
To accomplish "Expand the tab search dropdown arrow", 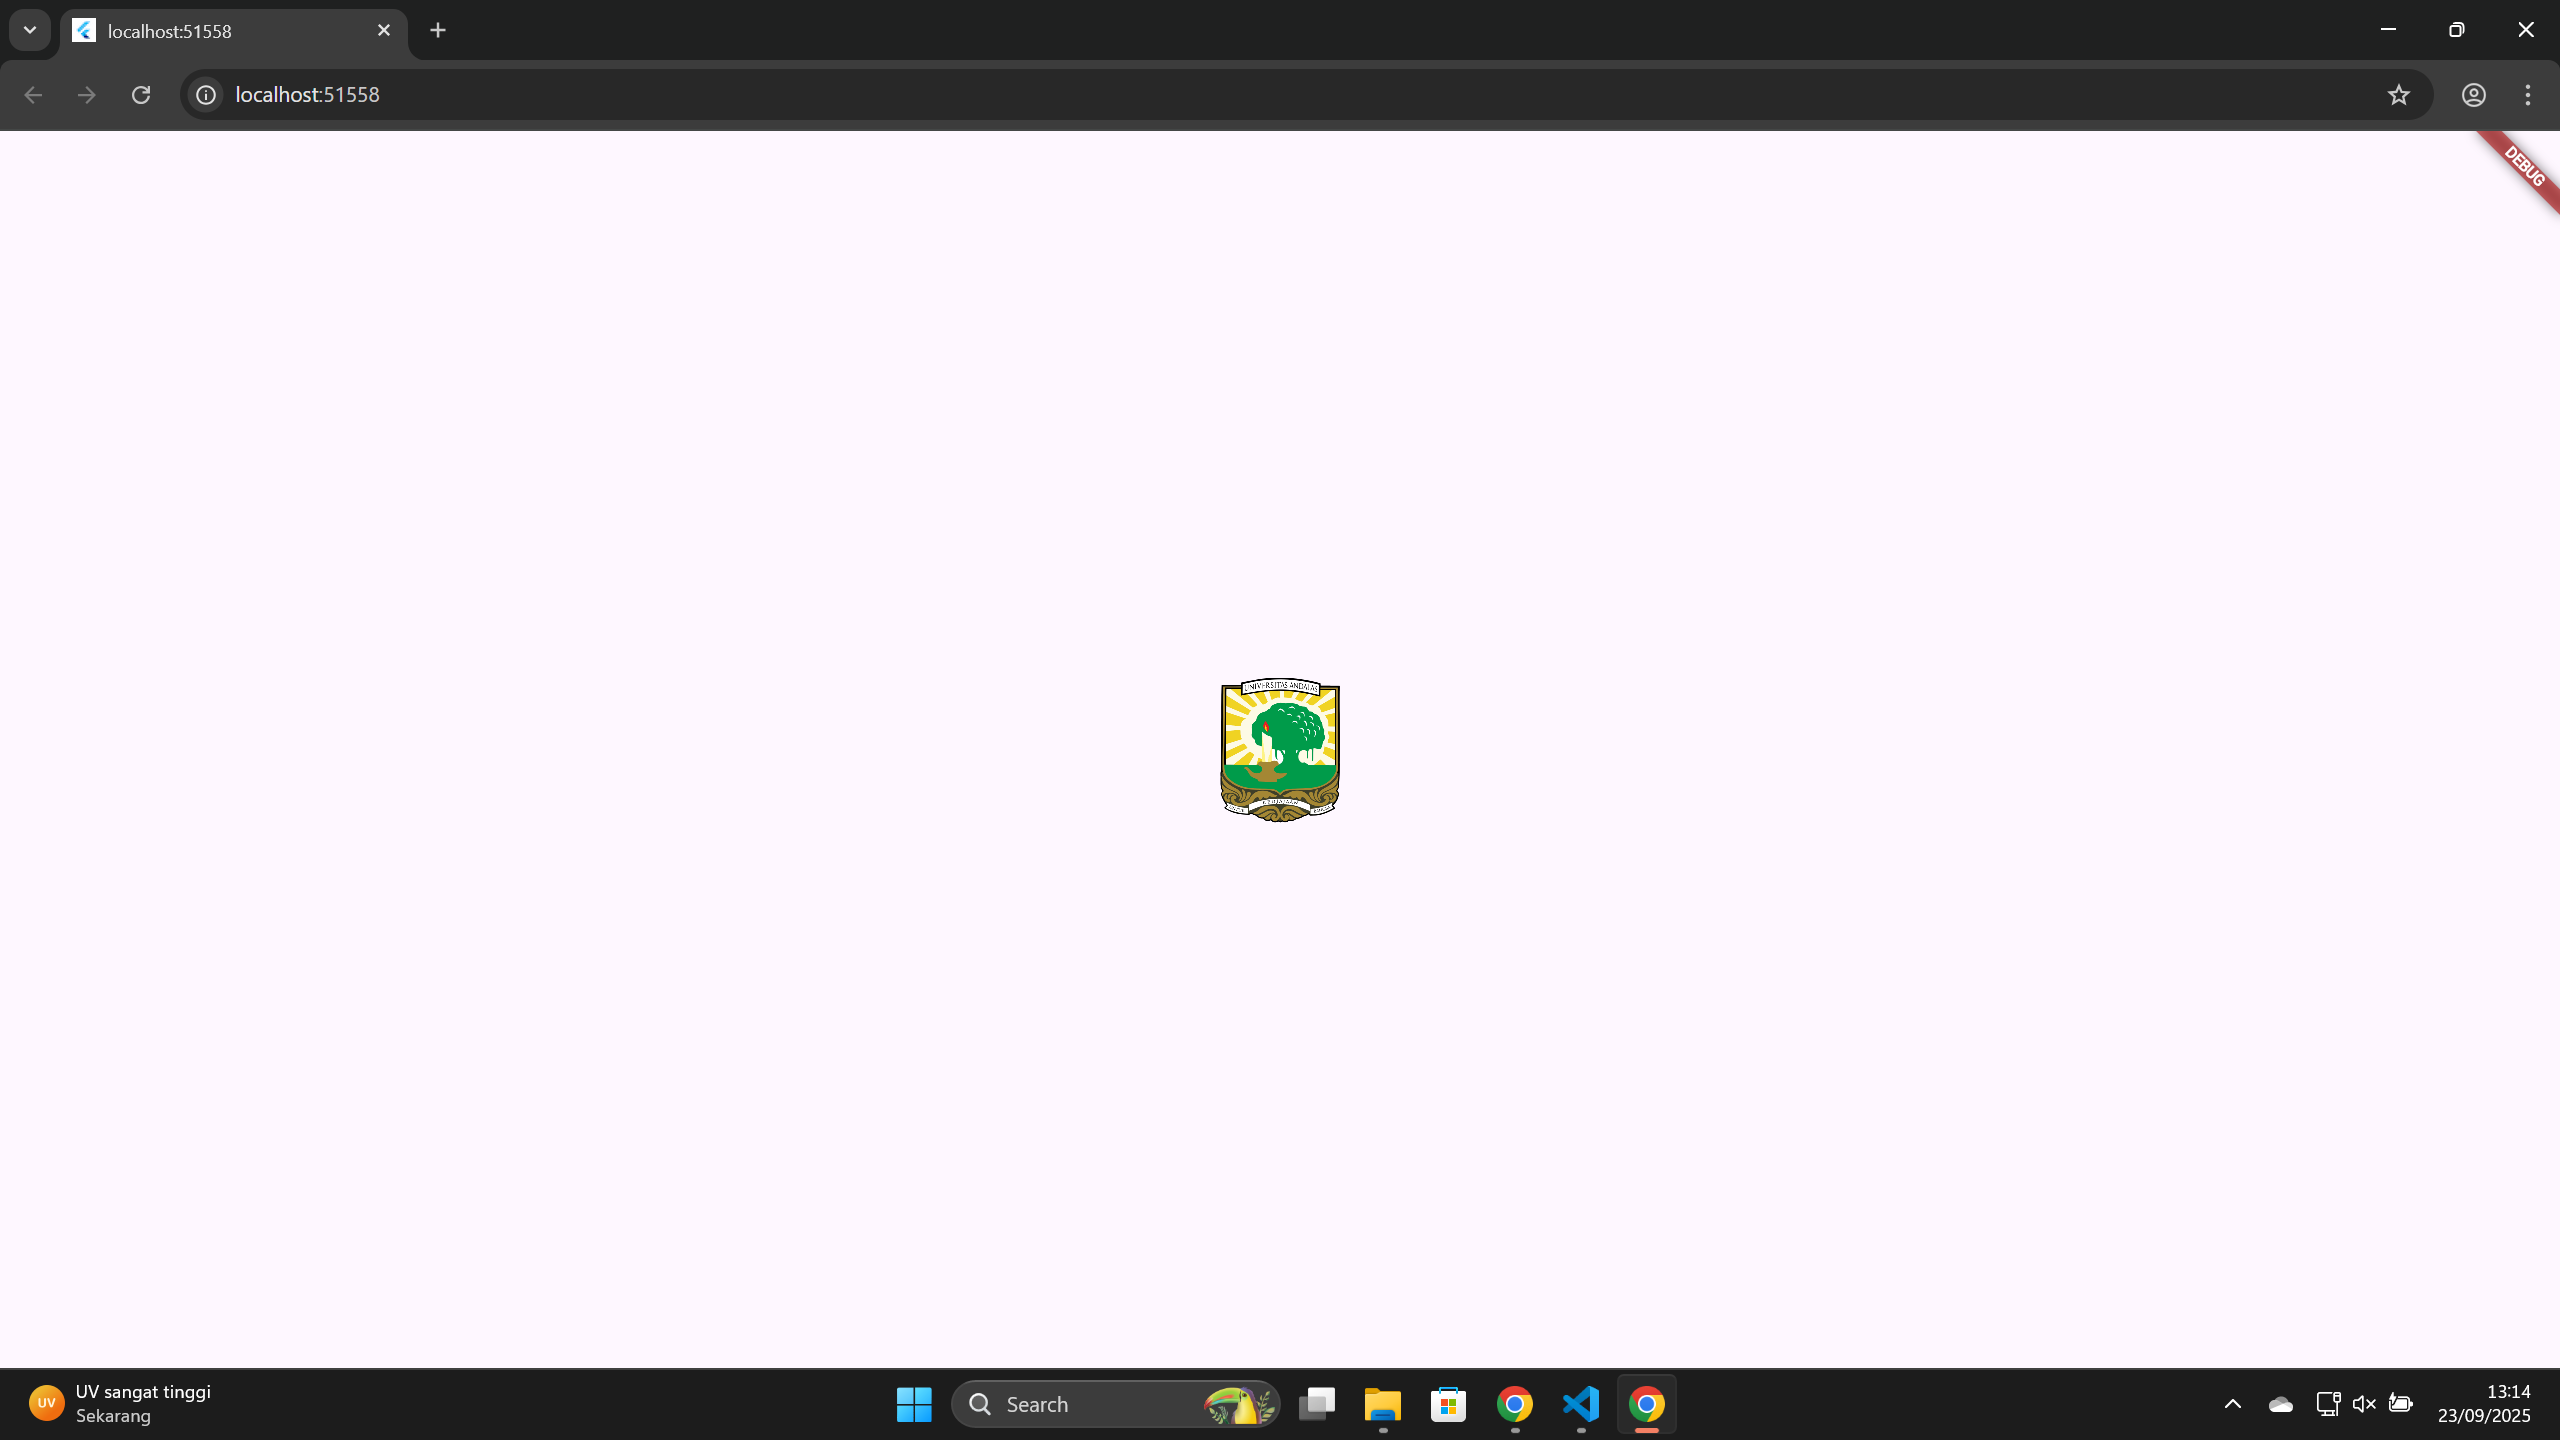I will tap(30, 30).
